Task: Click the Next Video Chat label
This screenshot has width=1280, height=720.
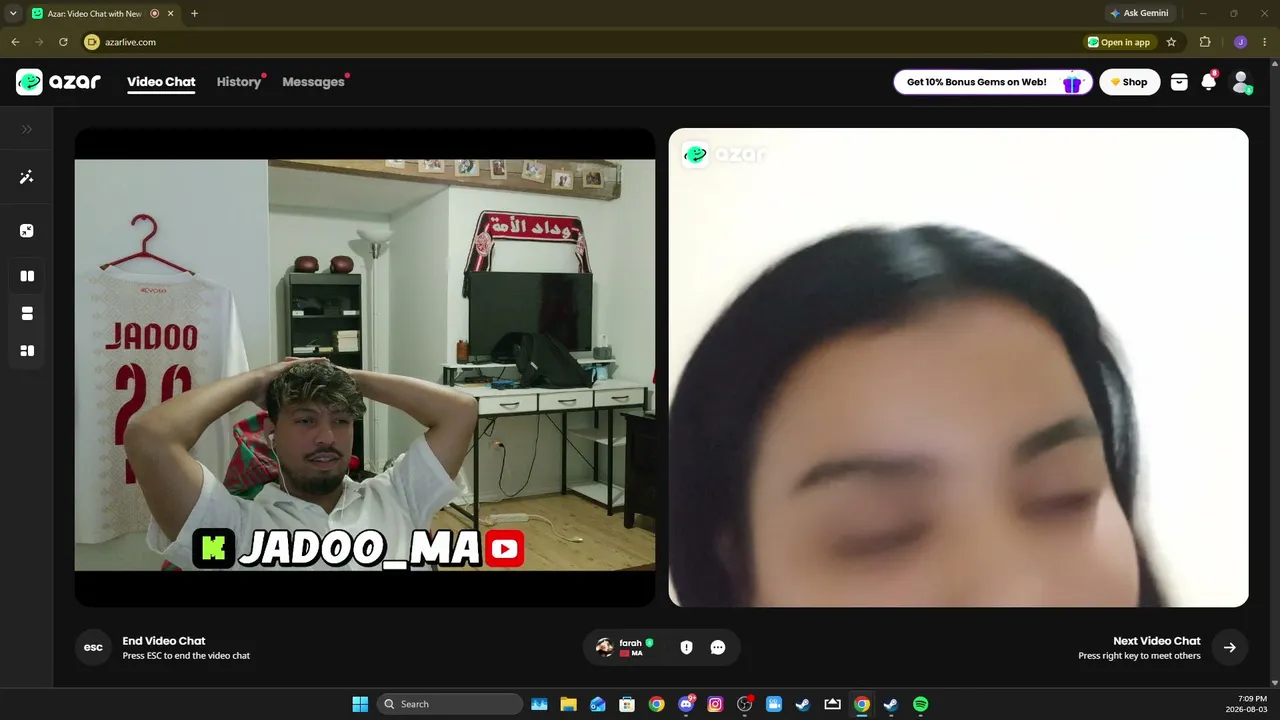Action: tap(1156, 641)
